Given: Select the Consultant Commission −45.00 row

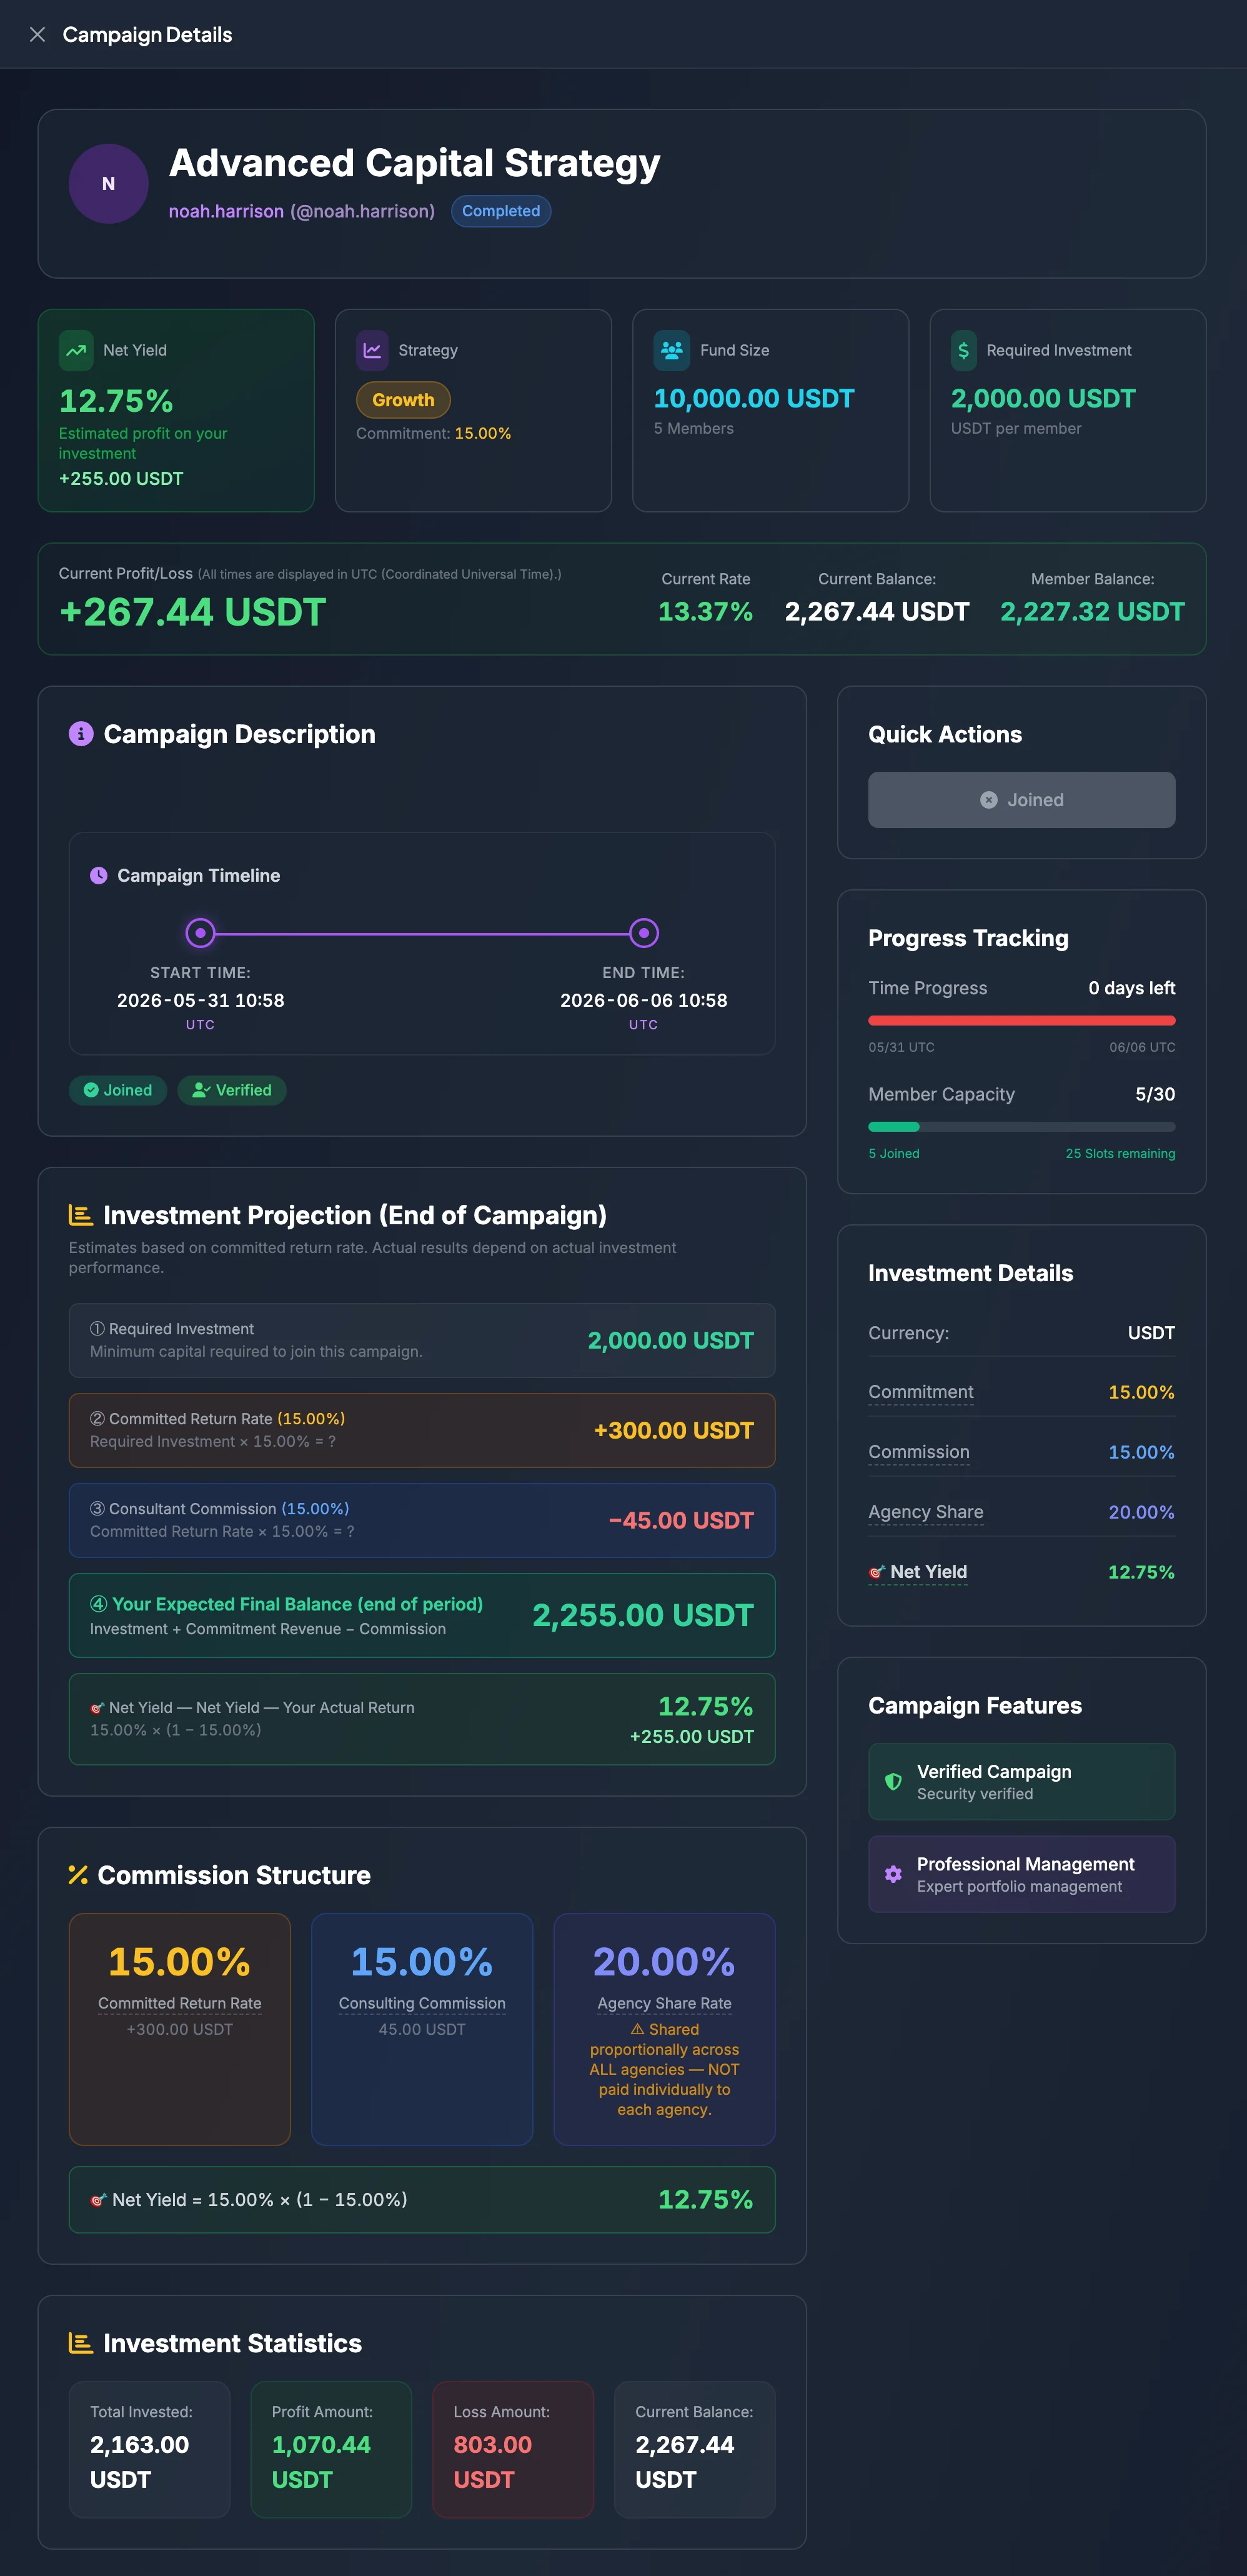Looking at the screenshot, I should (422, 1520).
